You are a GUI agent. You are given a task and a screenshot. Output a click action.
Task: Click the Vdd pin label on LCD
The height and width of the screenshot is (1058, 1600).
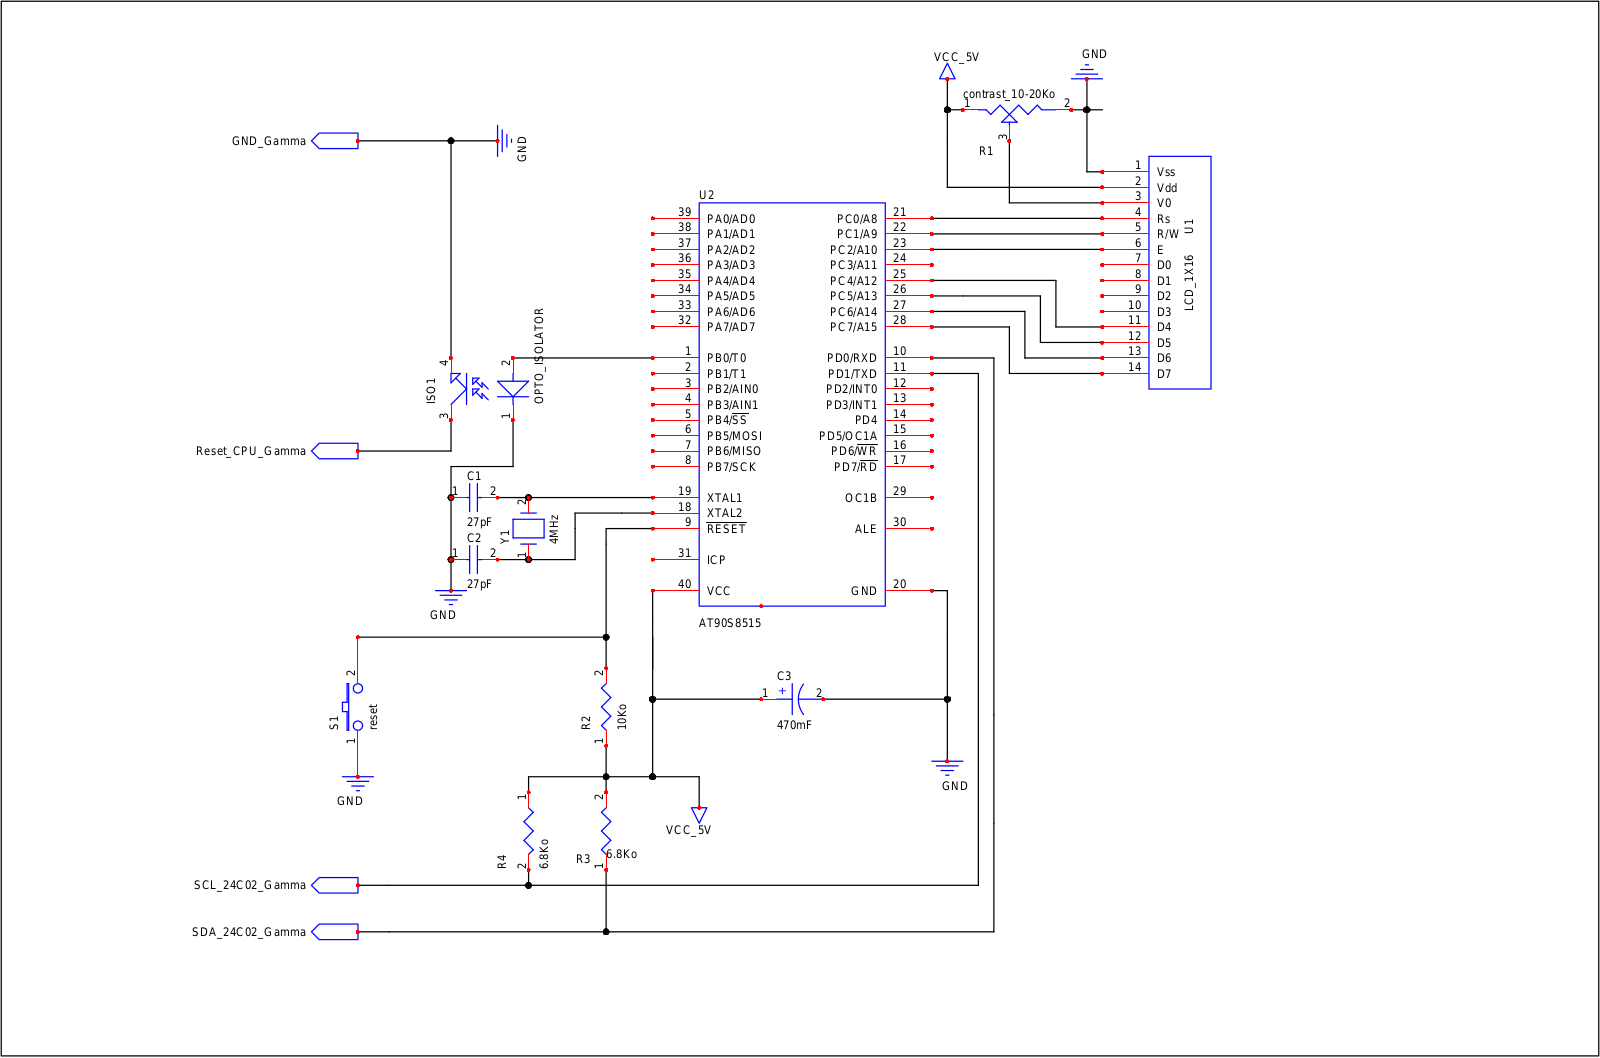coord(1167,188)
